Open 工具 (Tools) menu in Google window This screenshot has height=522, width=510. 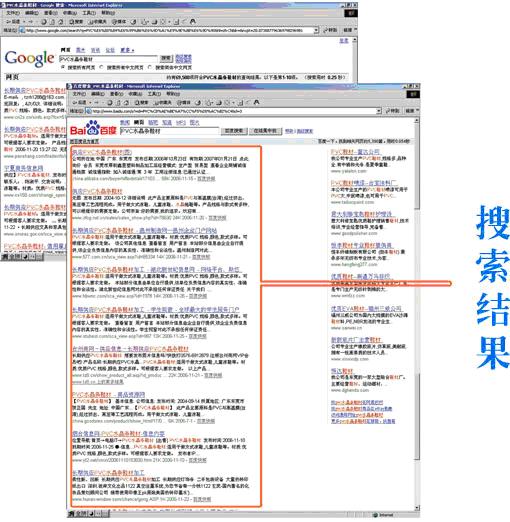89,13
